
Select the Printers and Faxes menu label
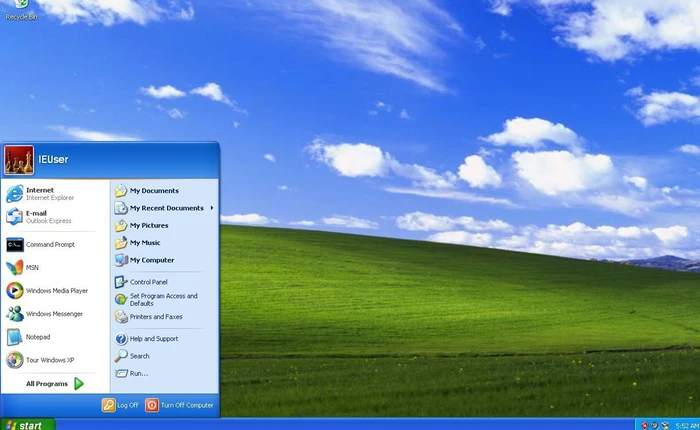[156, 317]
